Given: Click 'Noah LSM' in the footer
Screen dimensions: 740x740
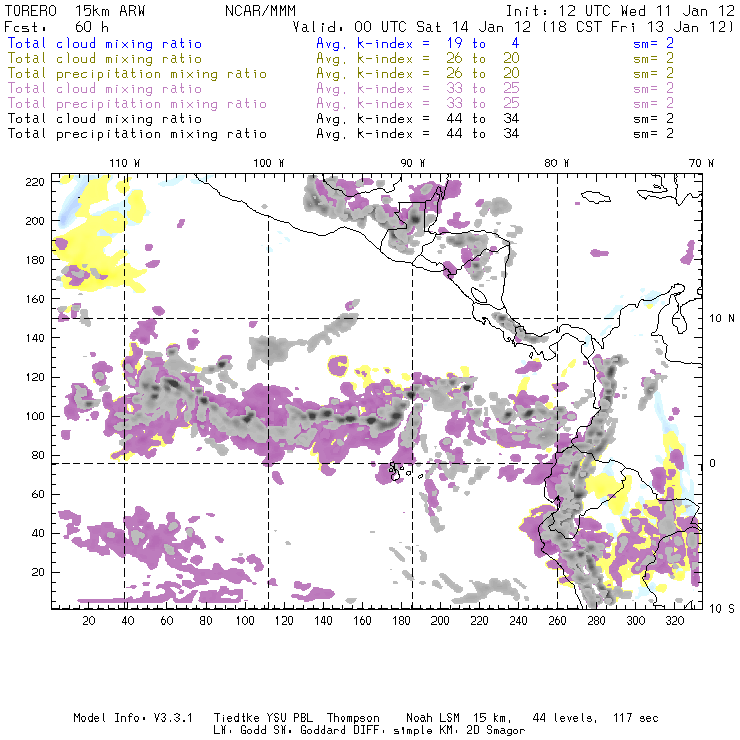Looking at the screenshot, I should [432, 718].
